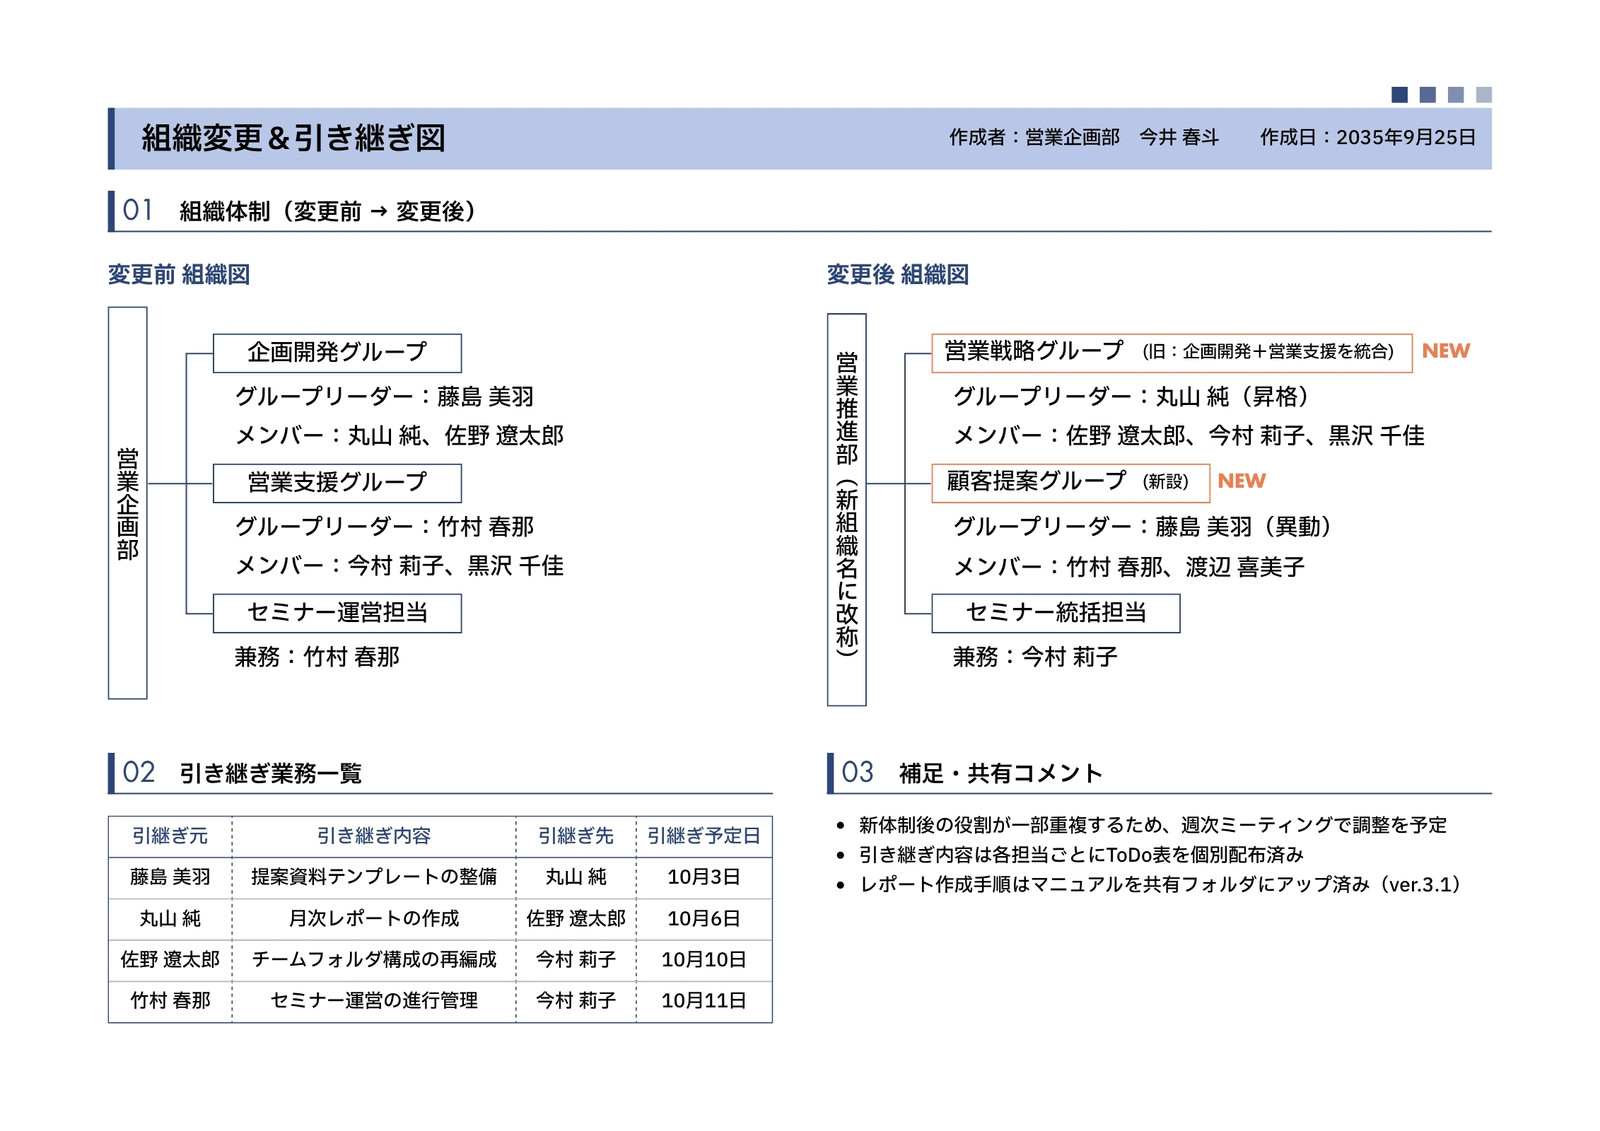1600x1131 pixels.
Task: Click the lightest gray-blue square at top right
Action: (x=1483, y=95)
